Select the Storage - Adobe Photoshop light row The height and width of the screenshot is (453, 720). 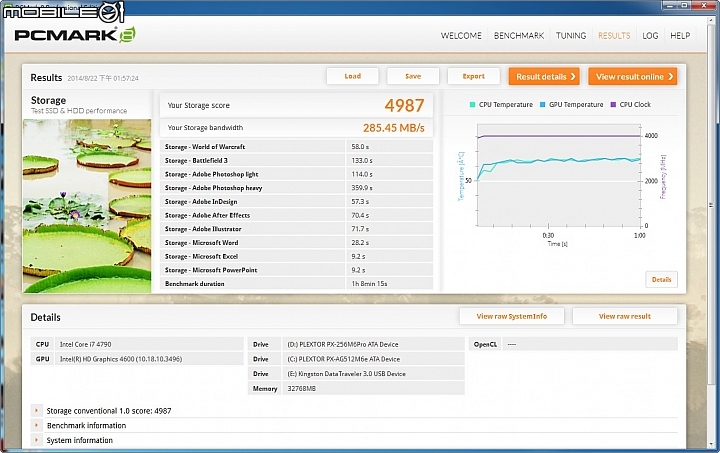(x=296, y=174)
